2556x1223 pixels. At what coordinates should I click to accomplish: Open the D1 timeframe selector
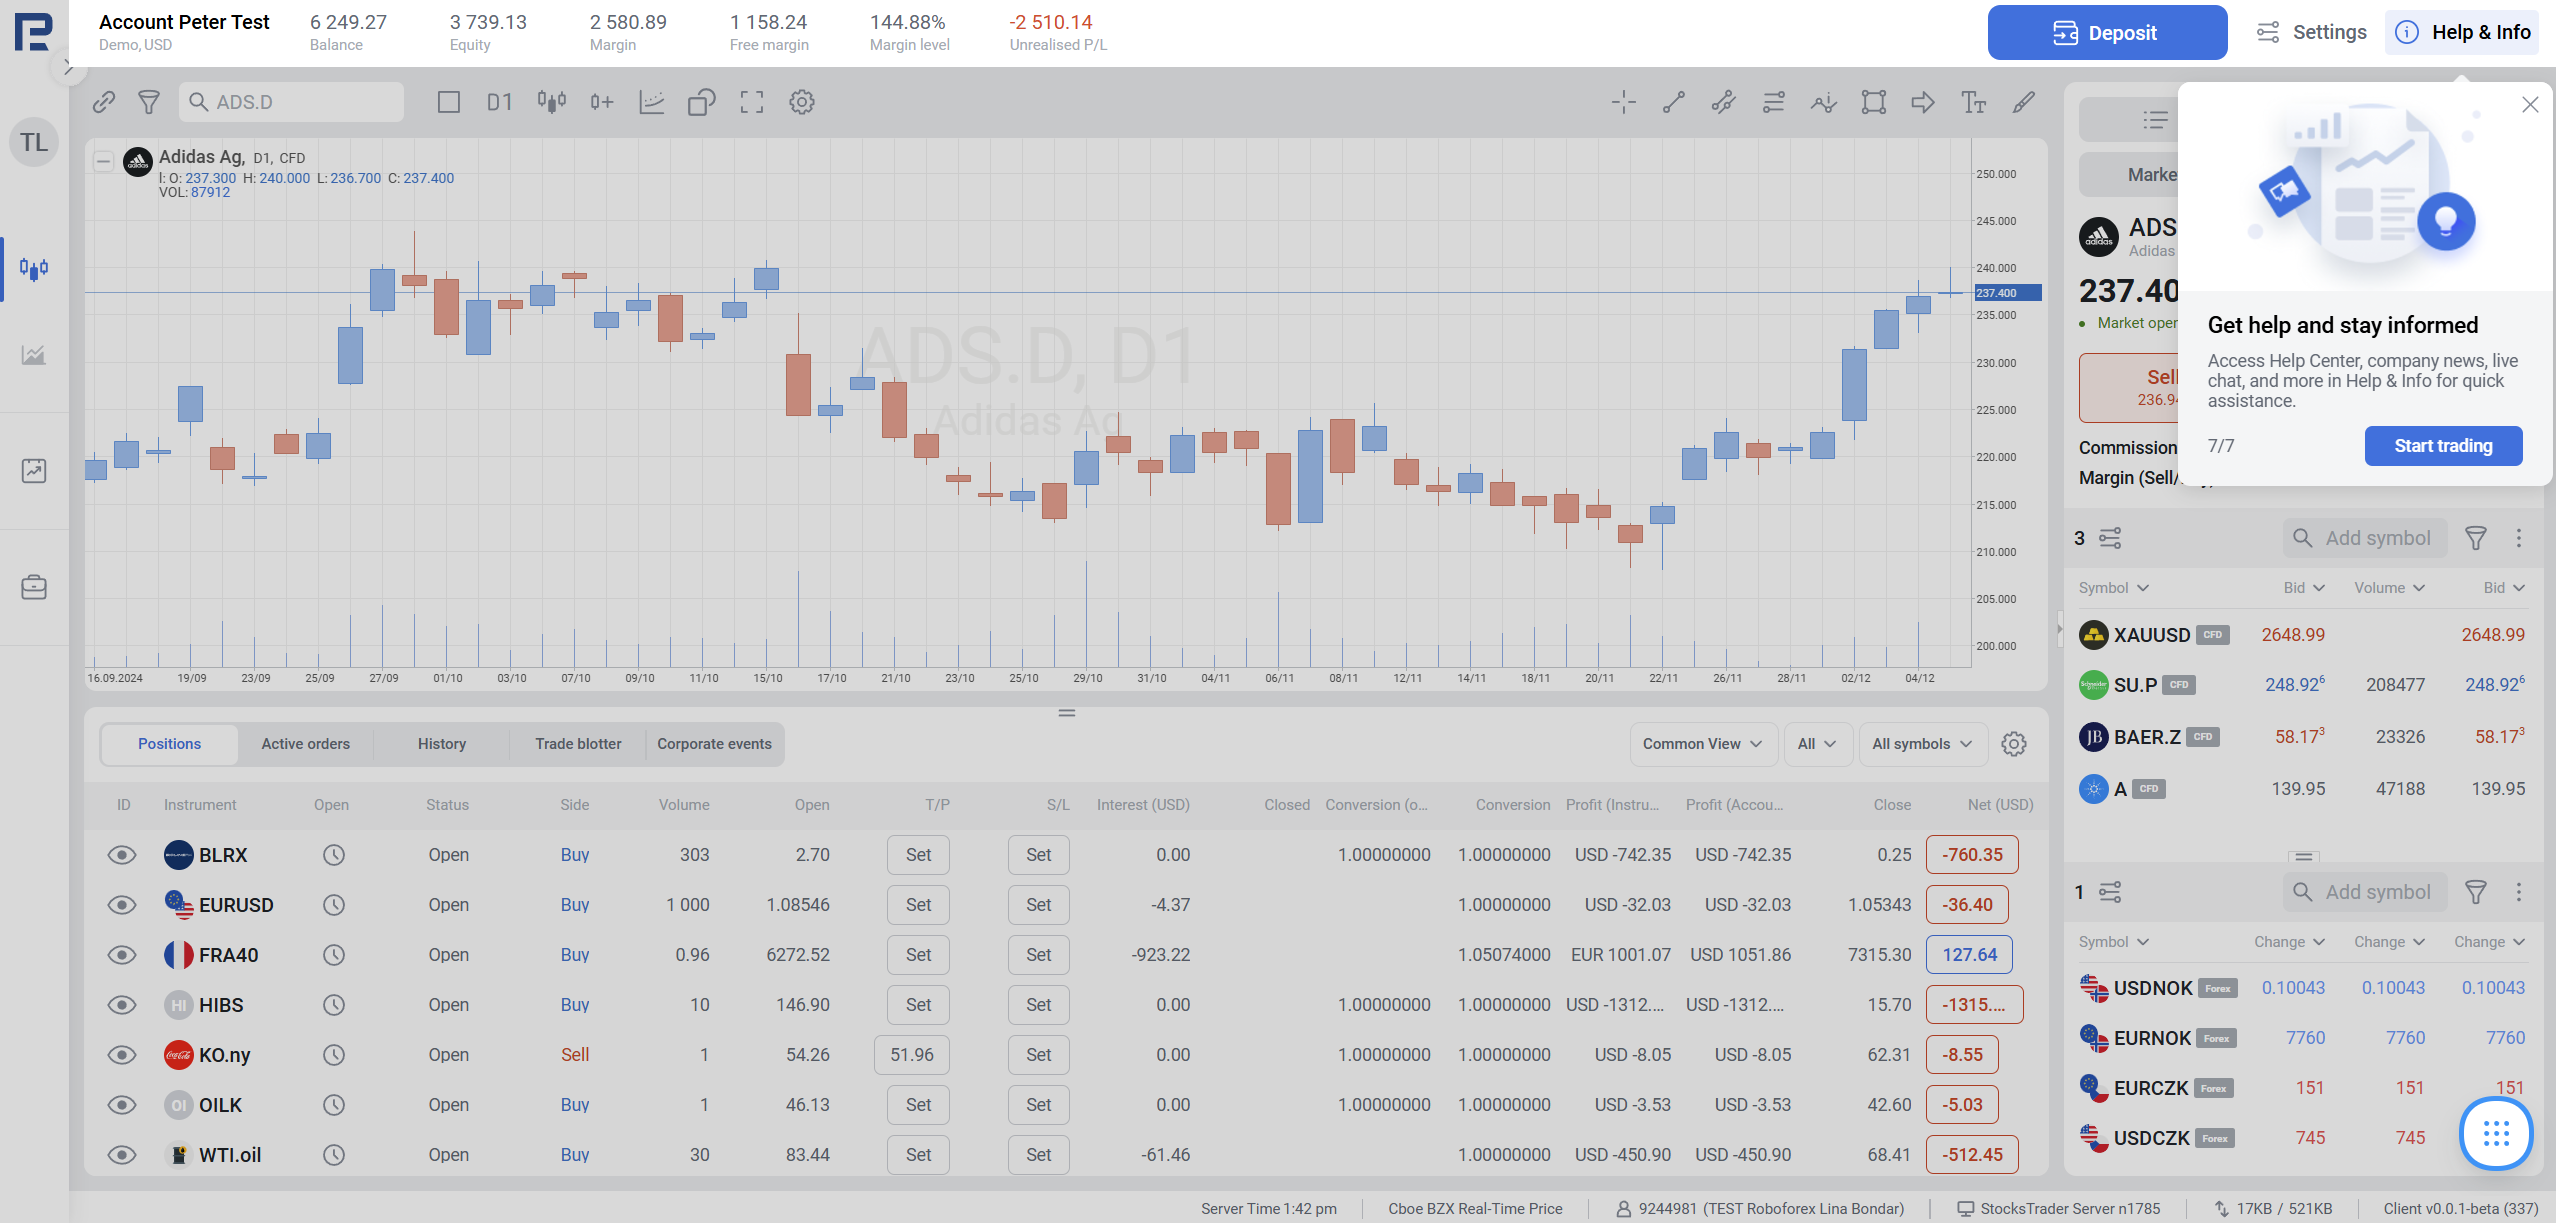tap(499, 102)
